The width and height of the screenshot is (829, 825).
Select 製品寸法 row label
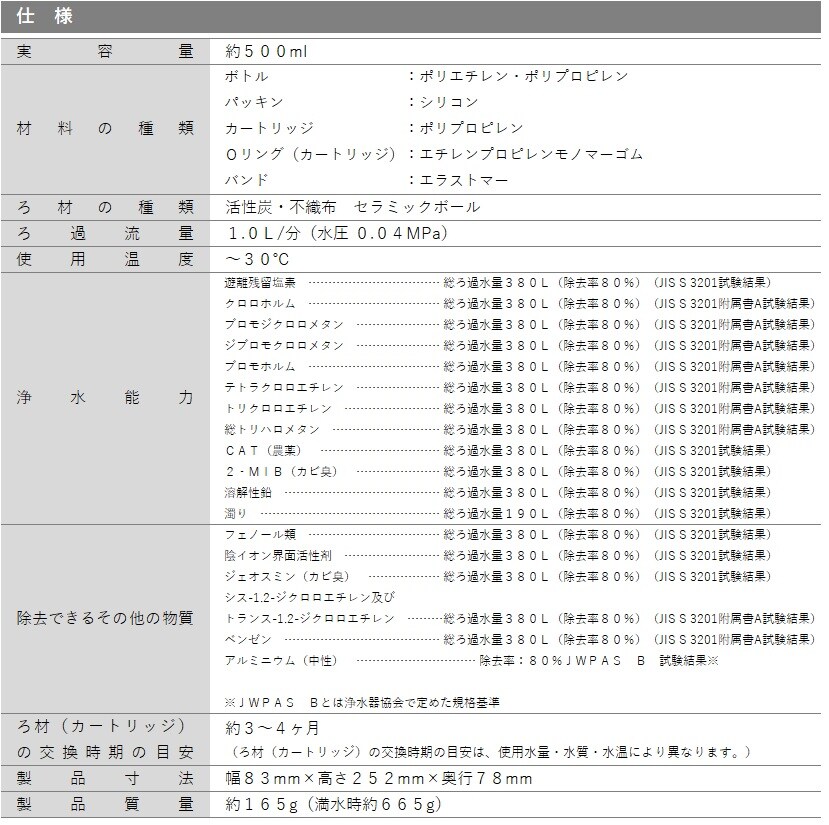pyautogui.click(x=105, y=778)
